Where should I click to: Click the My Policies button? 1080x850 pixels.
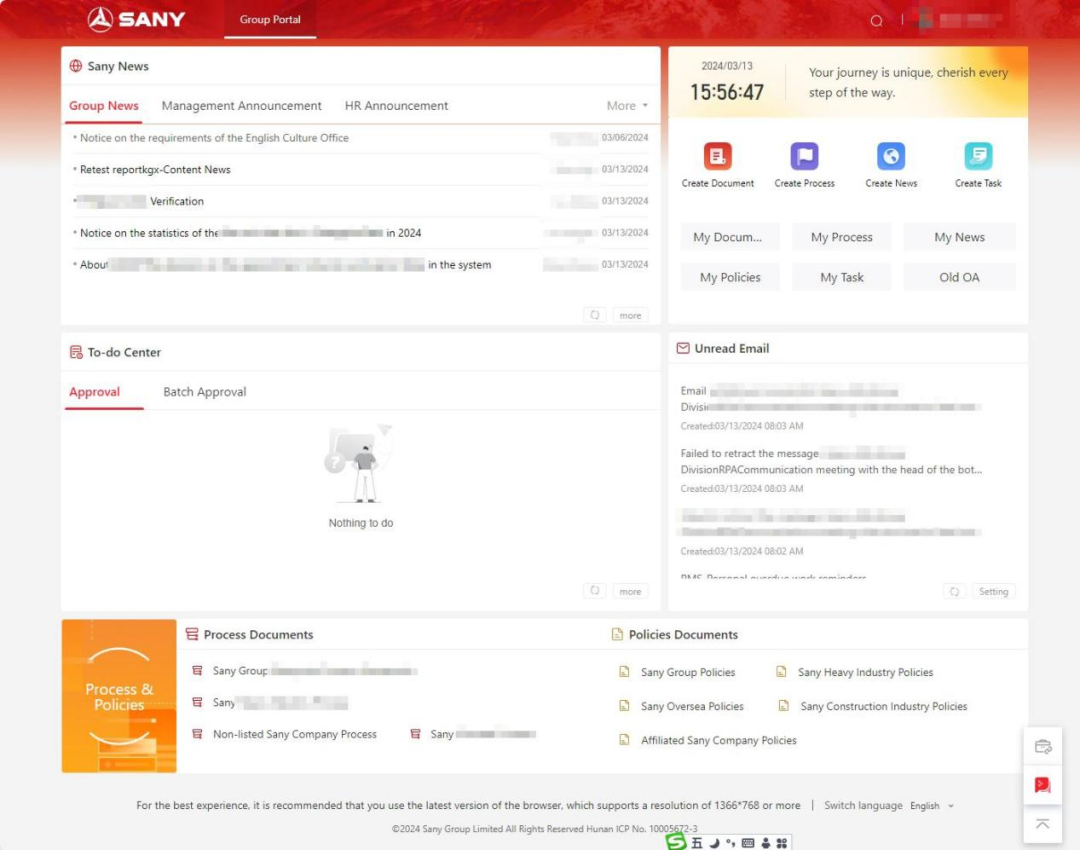tap(730, 277)
